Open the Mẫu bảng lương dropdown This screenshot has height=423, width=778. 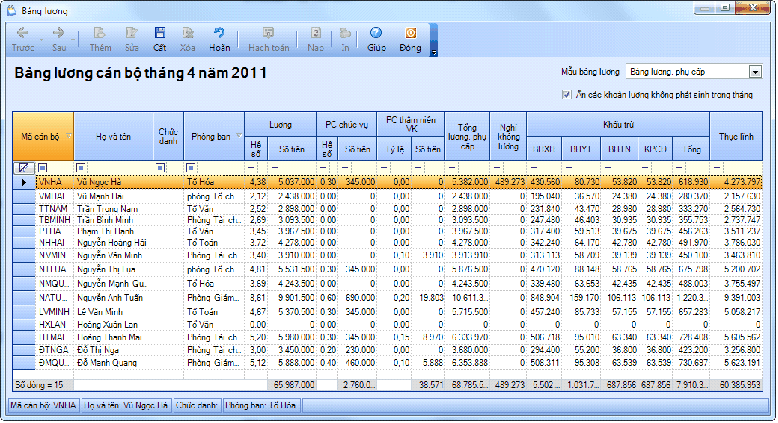755,72
